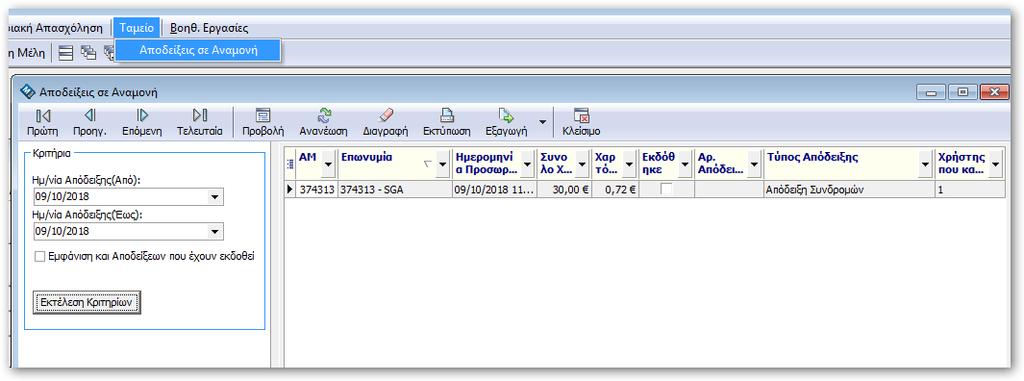This screenshot has width=1024, height=381.
Task: Open the Ημ/νία Απόδειξης(Από) date dropdown
Action: pyautogui.click(x=214, y=197)
